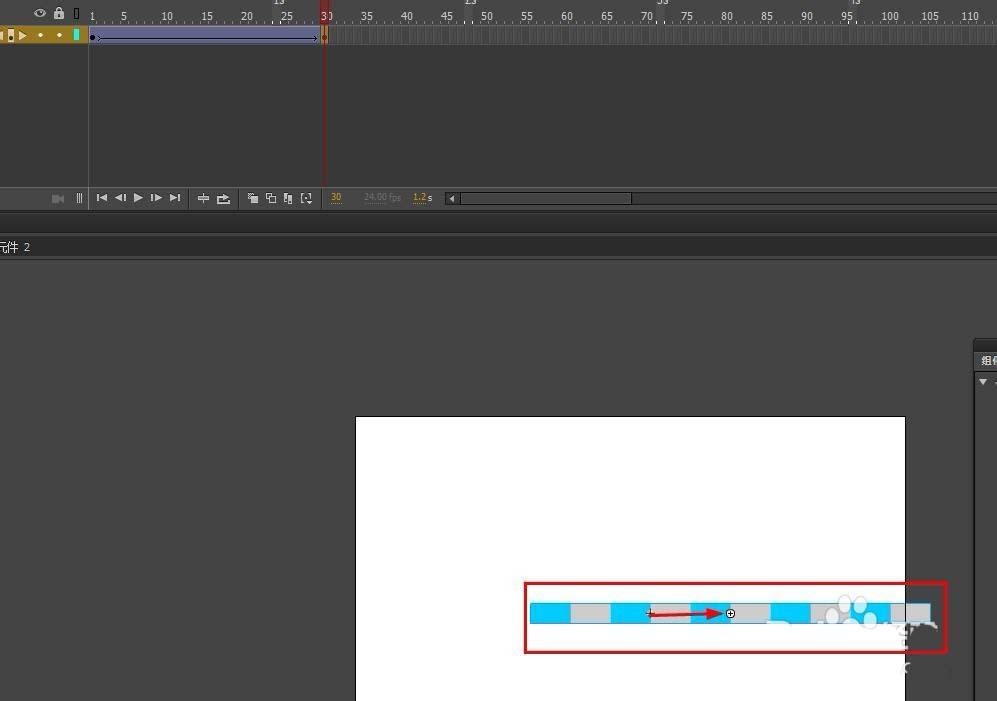Click the 元件 2 breadcrumb label

pyautogui.click(x=15, y=247)
